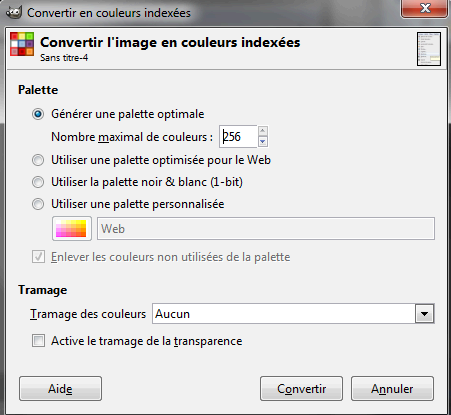Increase maximum number of colors with up arrow

click(263, 131)
